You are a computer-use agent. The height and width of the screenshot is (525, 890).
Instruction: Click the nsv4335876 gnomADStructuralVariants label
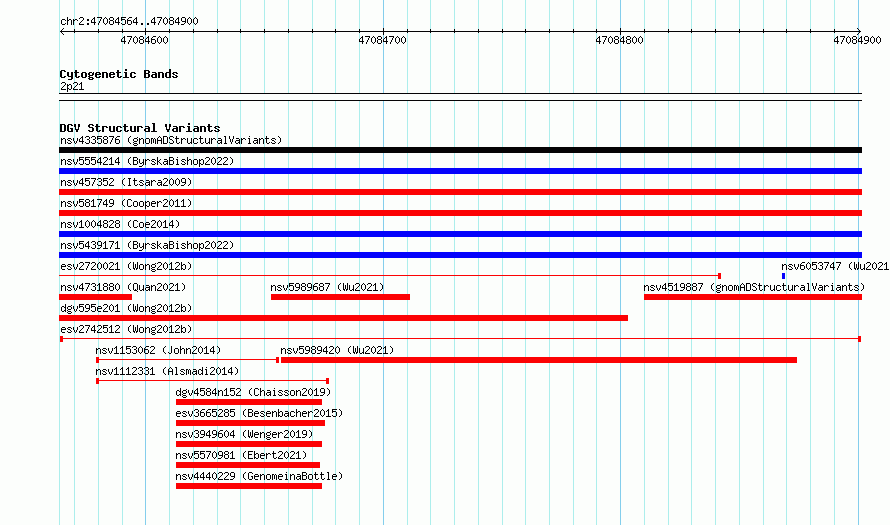click(171, 140)
